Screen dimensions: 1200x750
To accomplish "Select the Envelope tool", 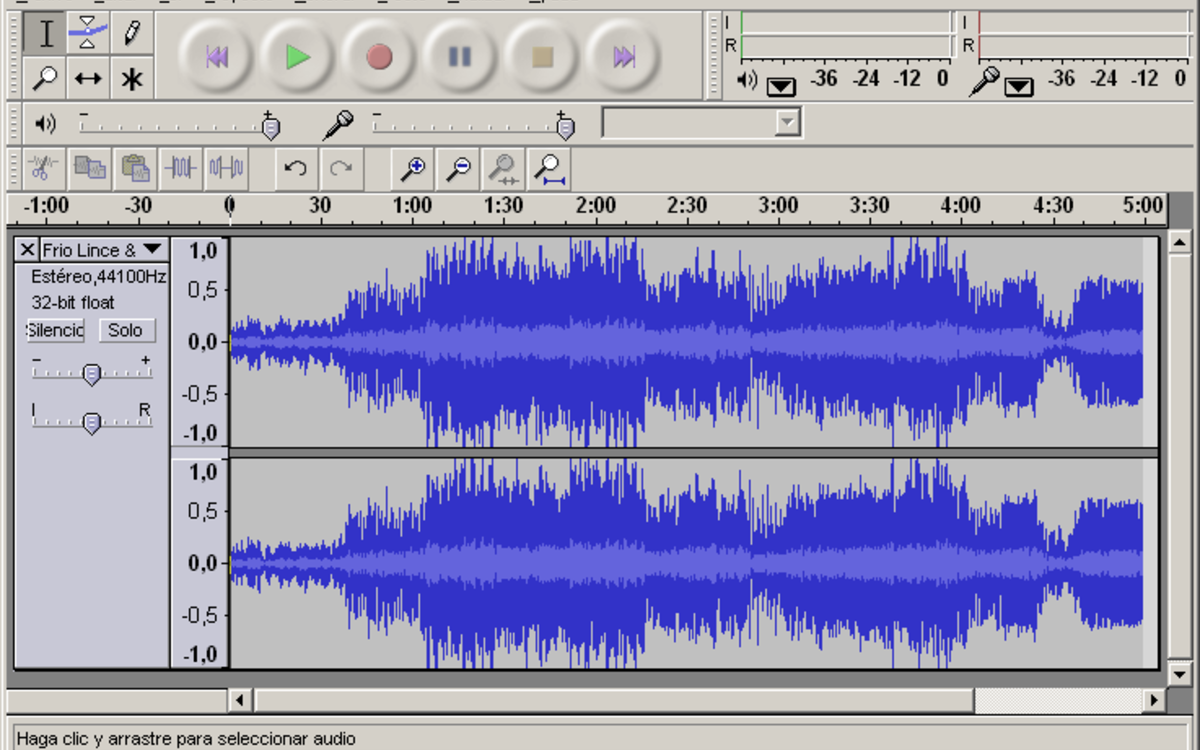I will (x=88, y=33).
